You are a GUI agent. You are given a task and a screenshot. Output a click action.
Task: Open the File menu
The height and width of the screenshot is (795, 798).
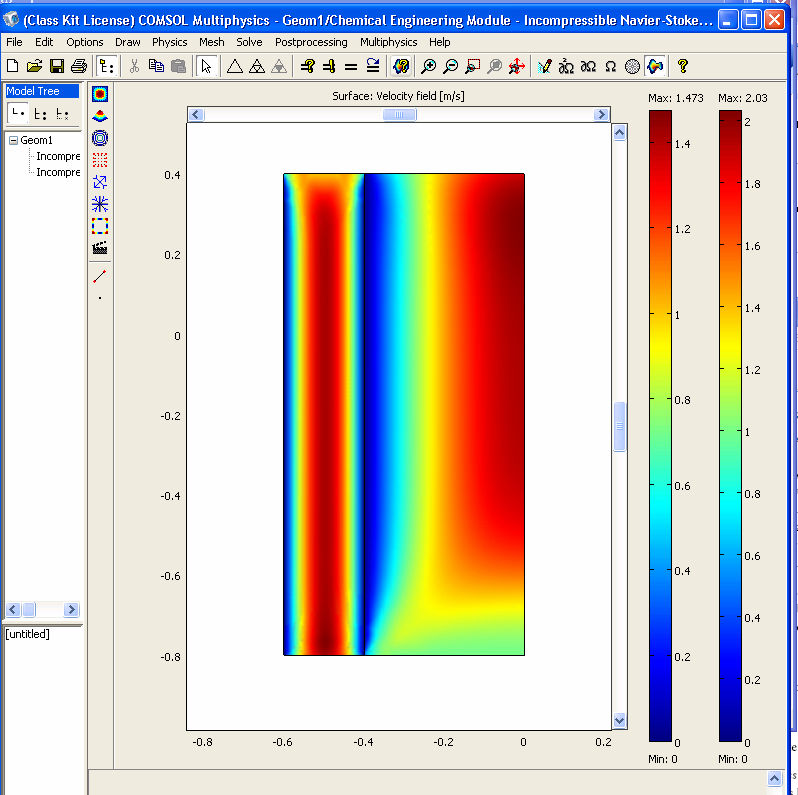coord(14,42)
